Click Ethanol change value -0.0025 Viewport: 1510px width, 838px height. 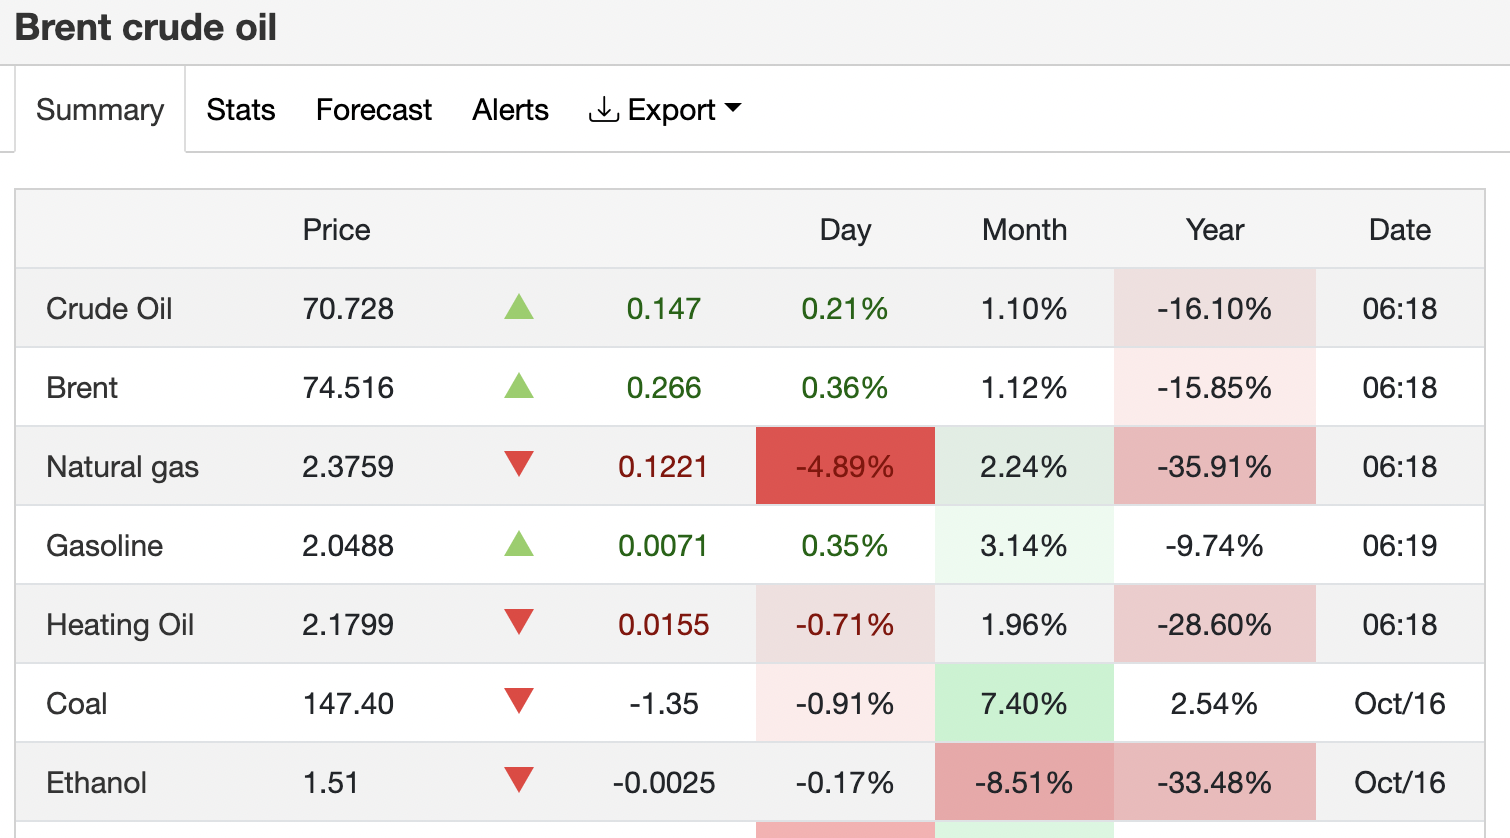click(664, 782)
